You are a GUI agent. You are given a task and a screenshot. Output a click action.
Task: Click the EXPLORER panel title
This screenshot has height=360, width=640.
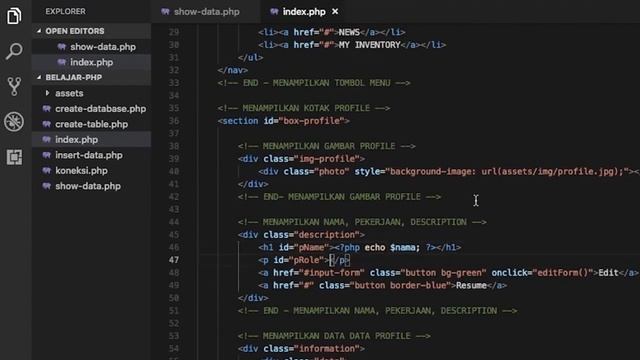coord(65,11)
